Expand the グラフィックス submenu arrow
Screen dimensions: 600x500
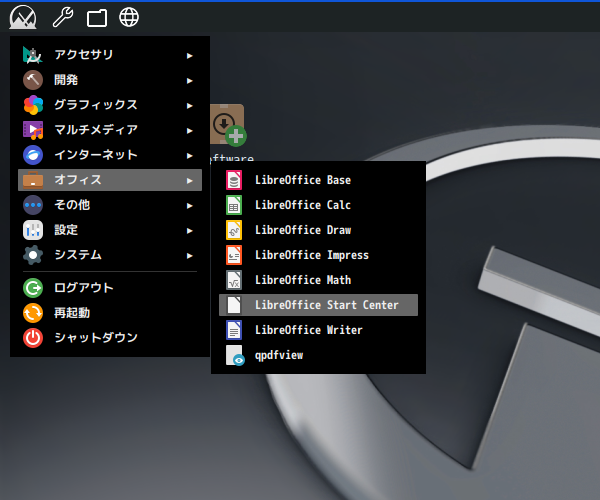click(x=190, y=105)
